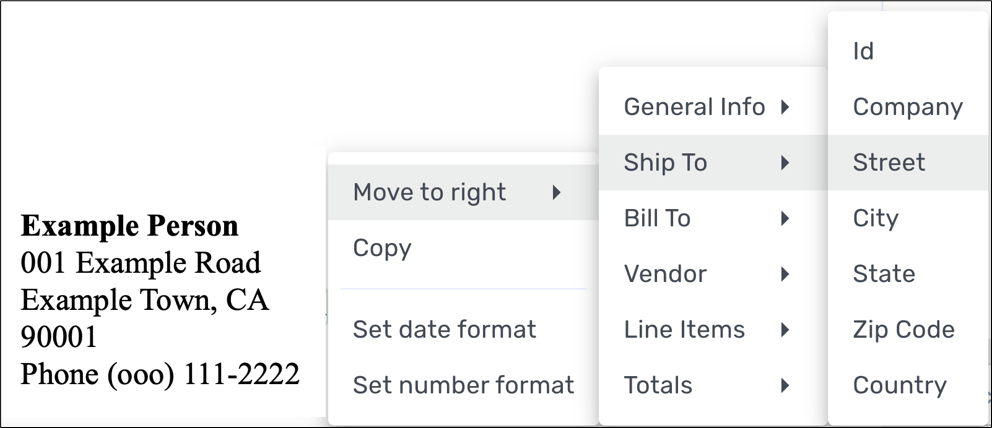Viewport: 992px width, 428px height.
Task: Select the Country field option
Action: coord(899,385)
